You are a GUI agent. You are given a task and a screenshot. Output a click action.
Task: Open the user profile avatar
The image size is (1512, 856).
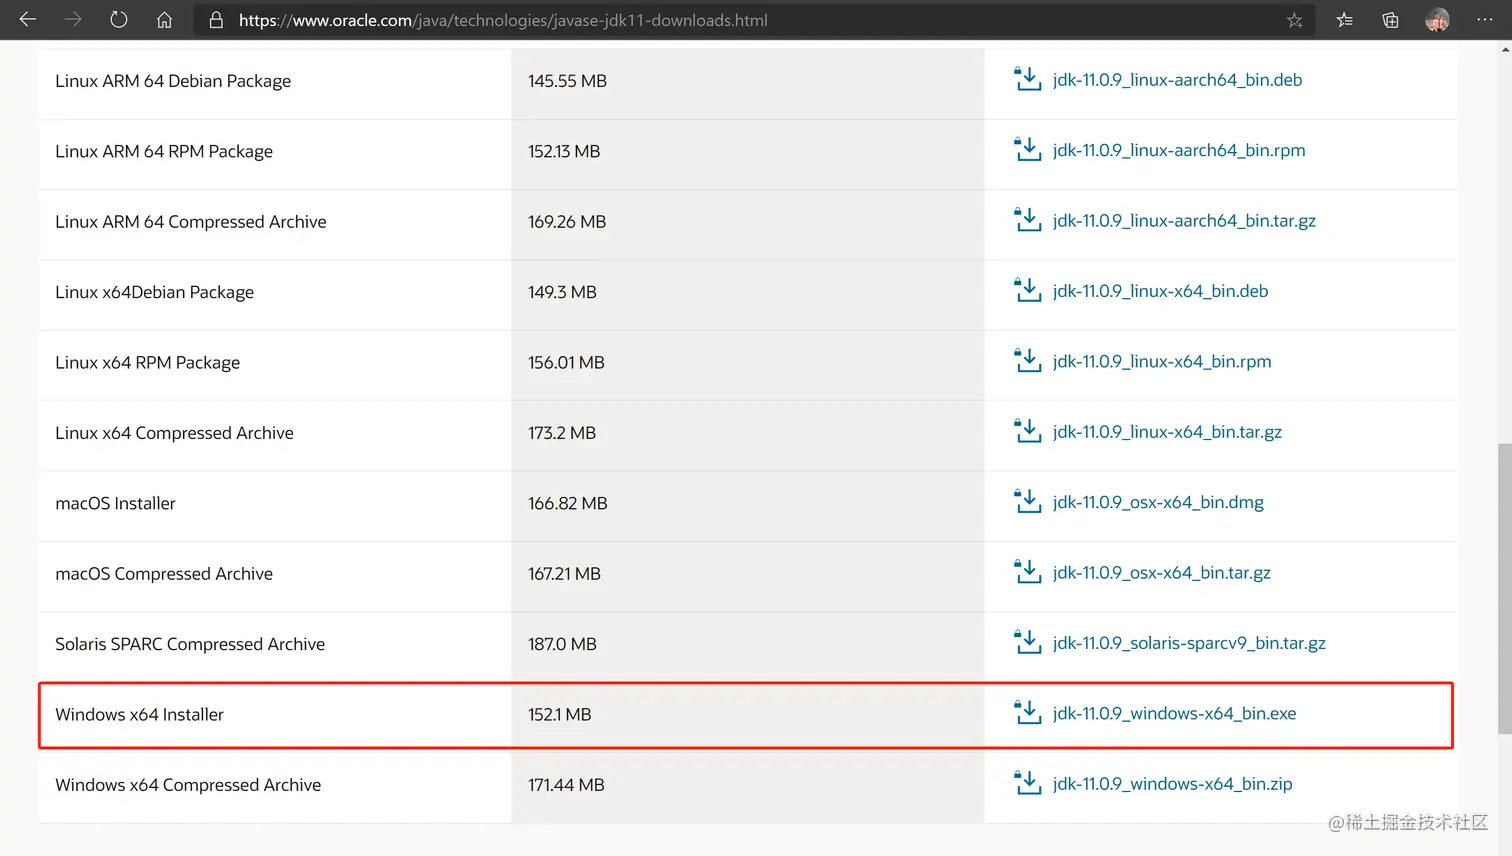click(x=1437, y=20)
